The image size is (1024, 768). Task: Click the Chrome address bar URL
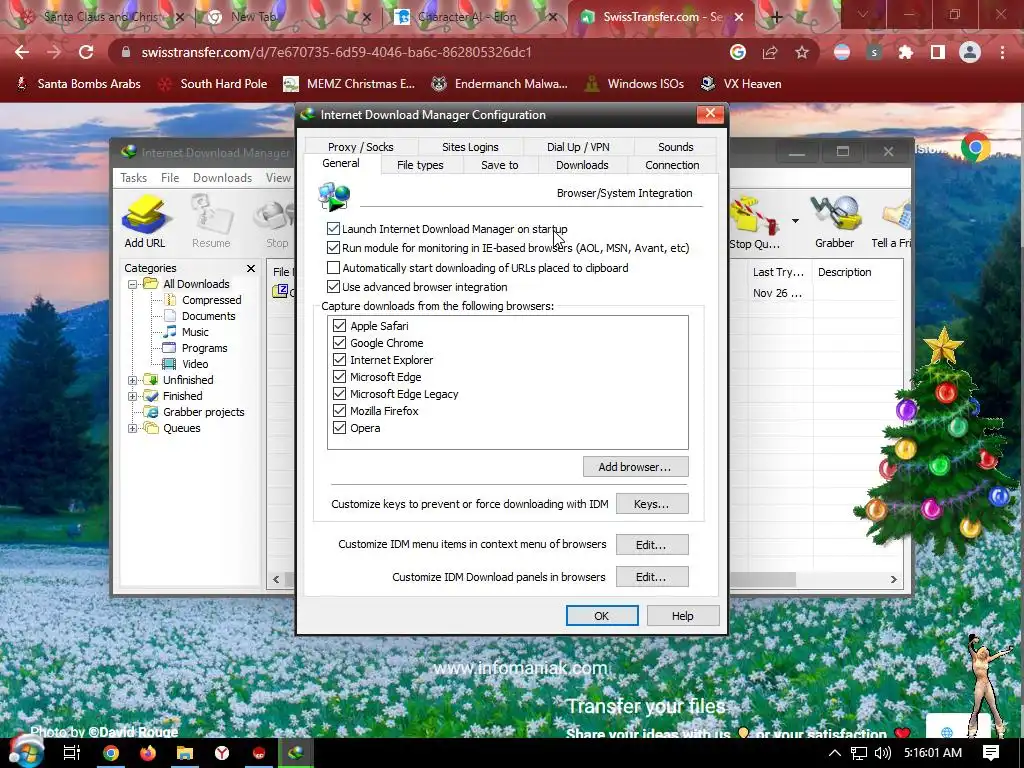pyautogui.click(x=336, y=52)
